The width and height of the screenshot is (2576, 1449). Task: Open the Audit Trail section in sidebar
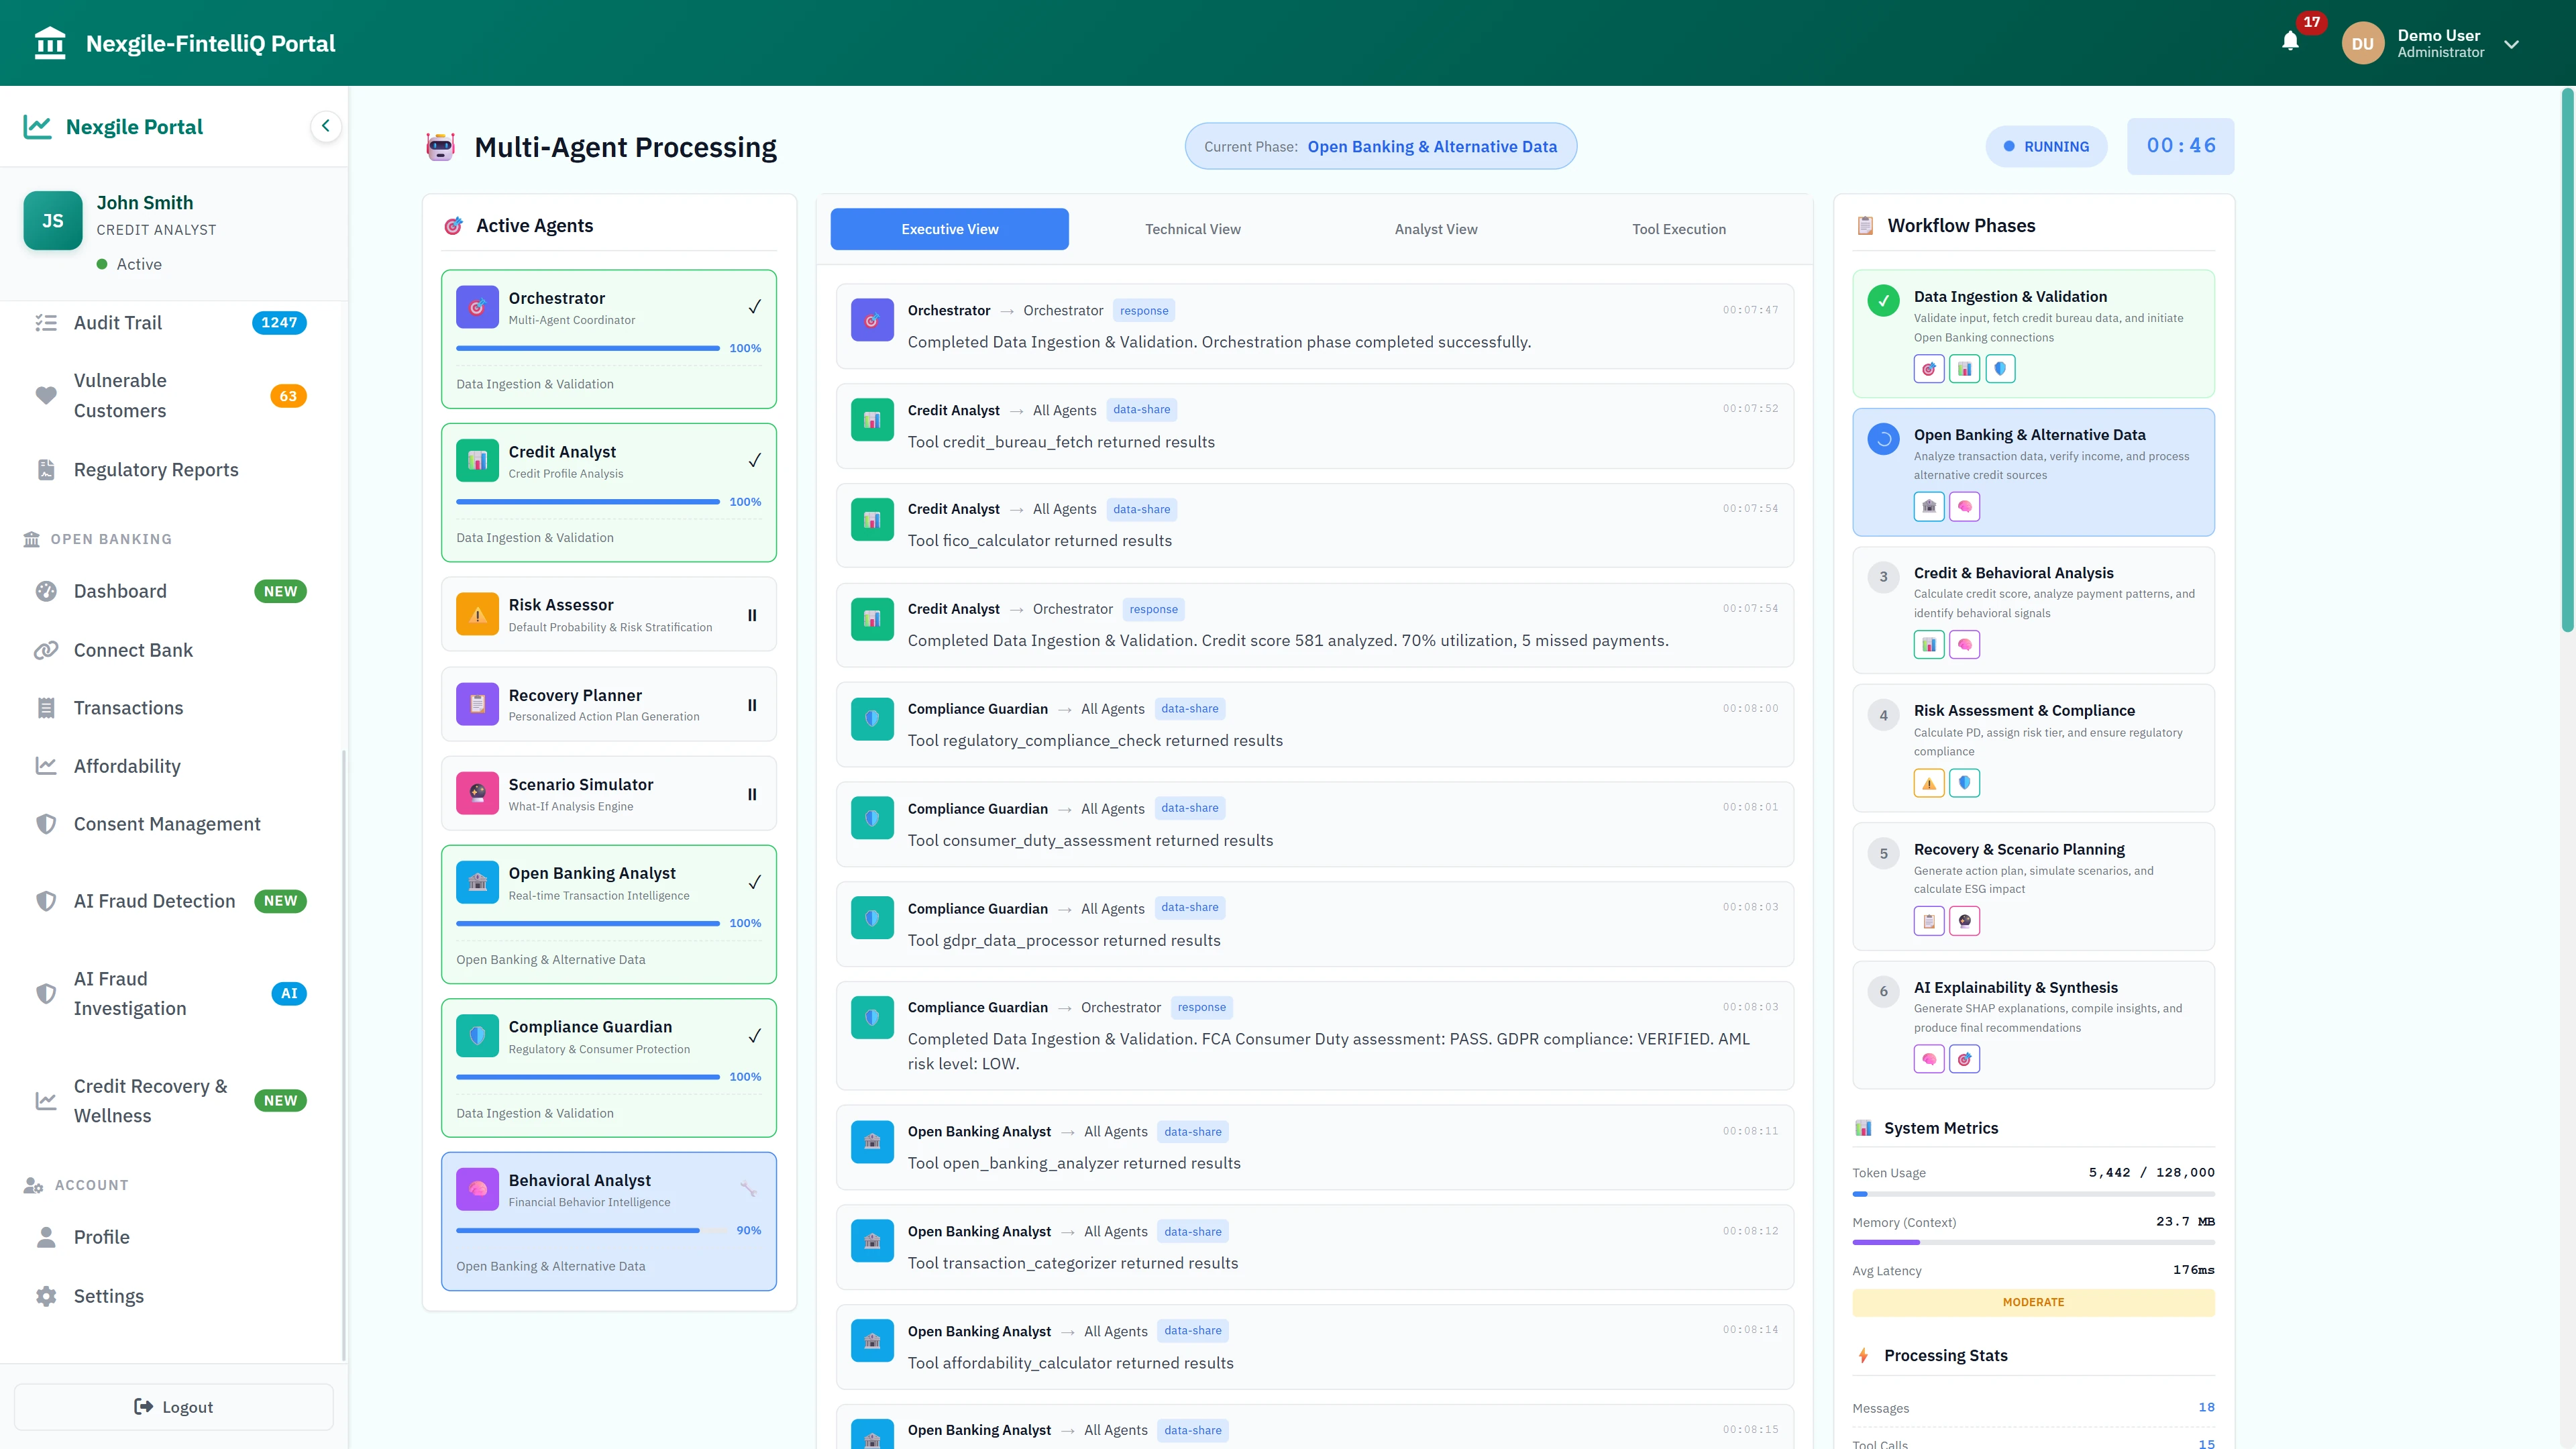pos(117,322)
